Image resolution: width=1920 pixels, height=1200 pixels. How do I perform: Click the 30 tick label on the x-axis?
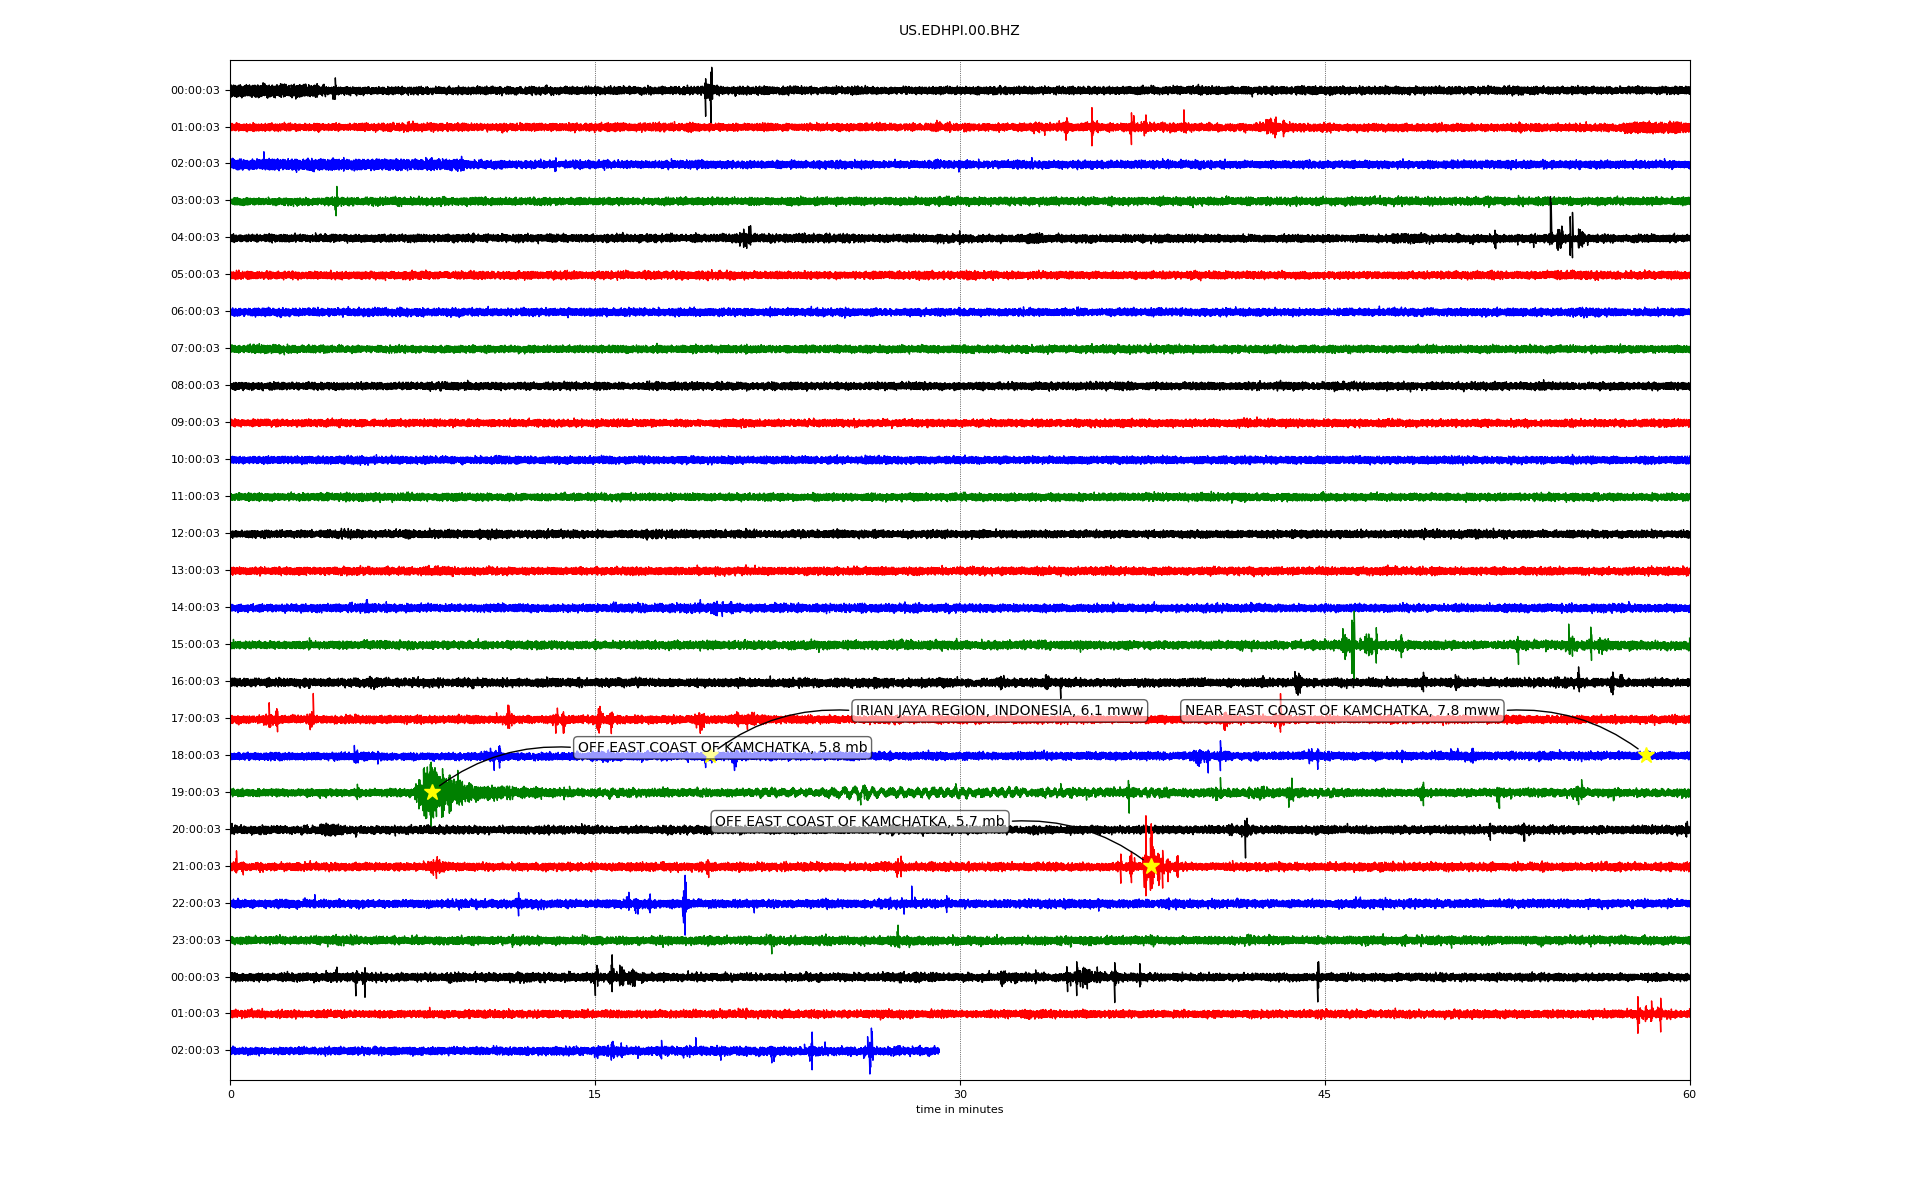(960, 1094)
